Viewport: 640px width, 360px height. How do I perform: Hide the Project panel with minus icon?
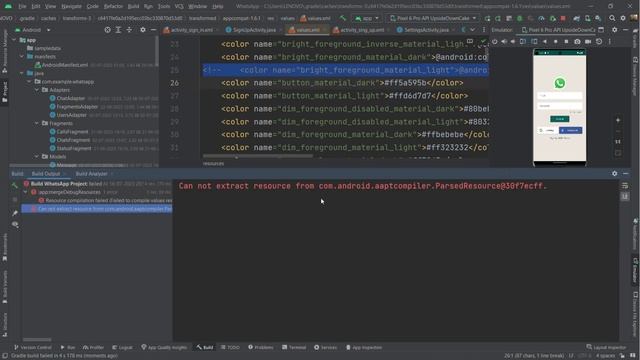coord(153,30)
